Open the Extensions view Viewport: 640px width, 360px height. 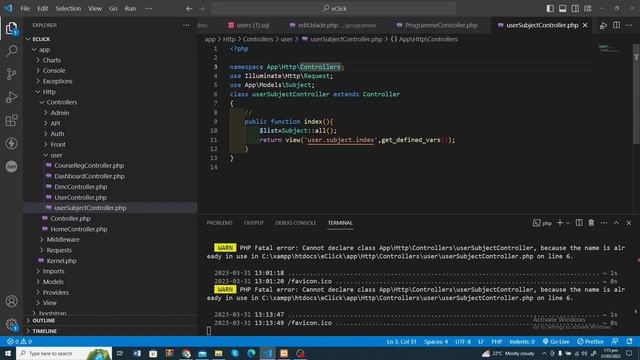click(11, 120)
